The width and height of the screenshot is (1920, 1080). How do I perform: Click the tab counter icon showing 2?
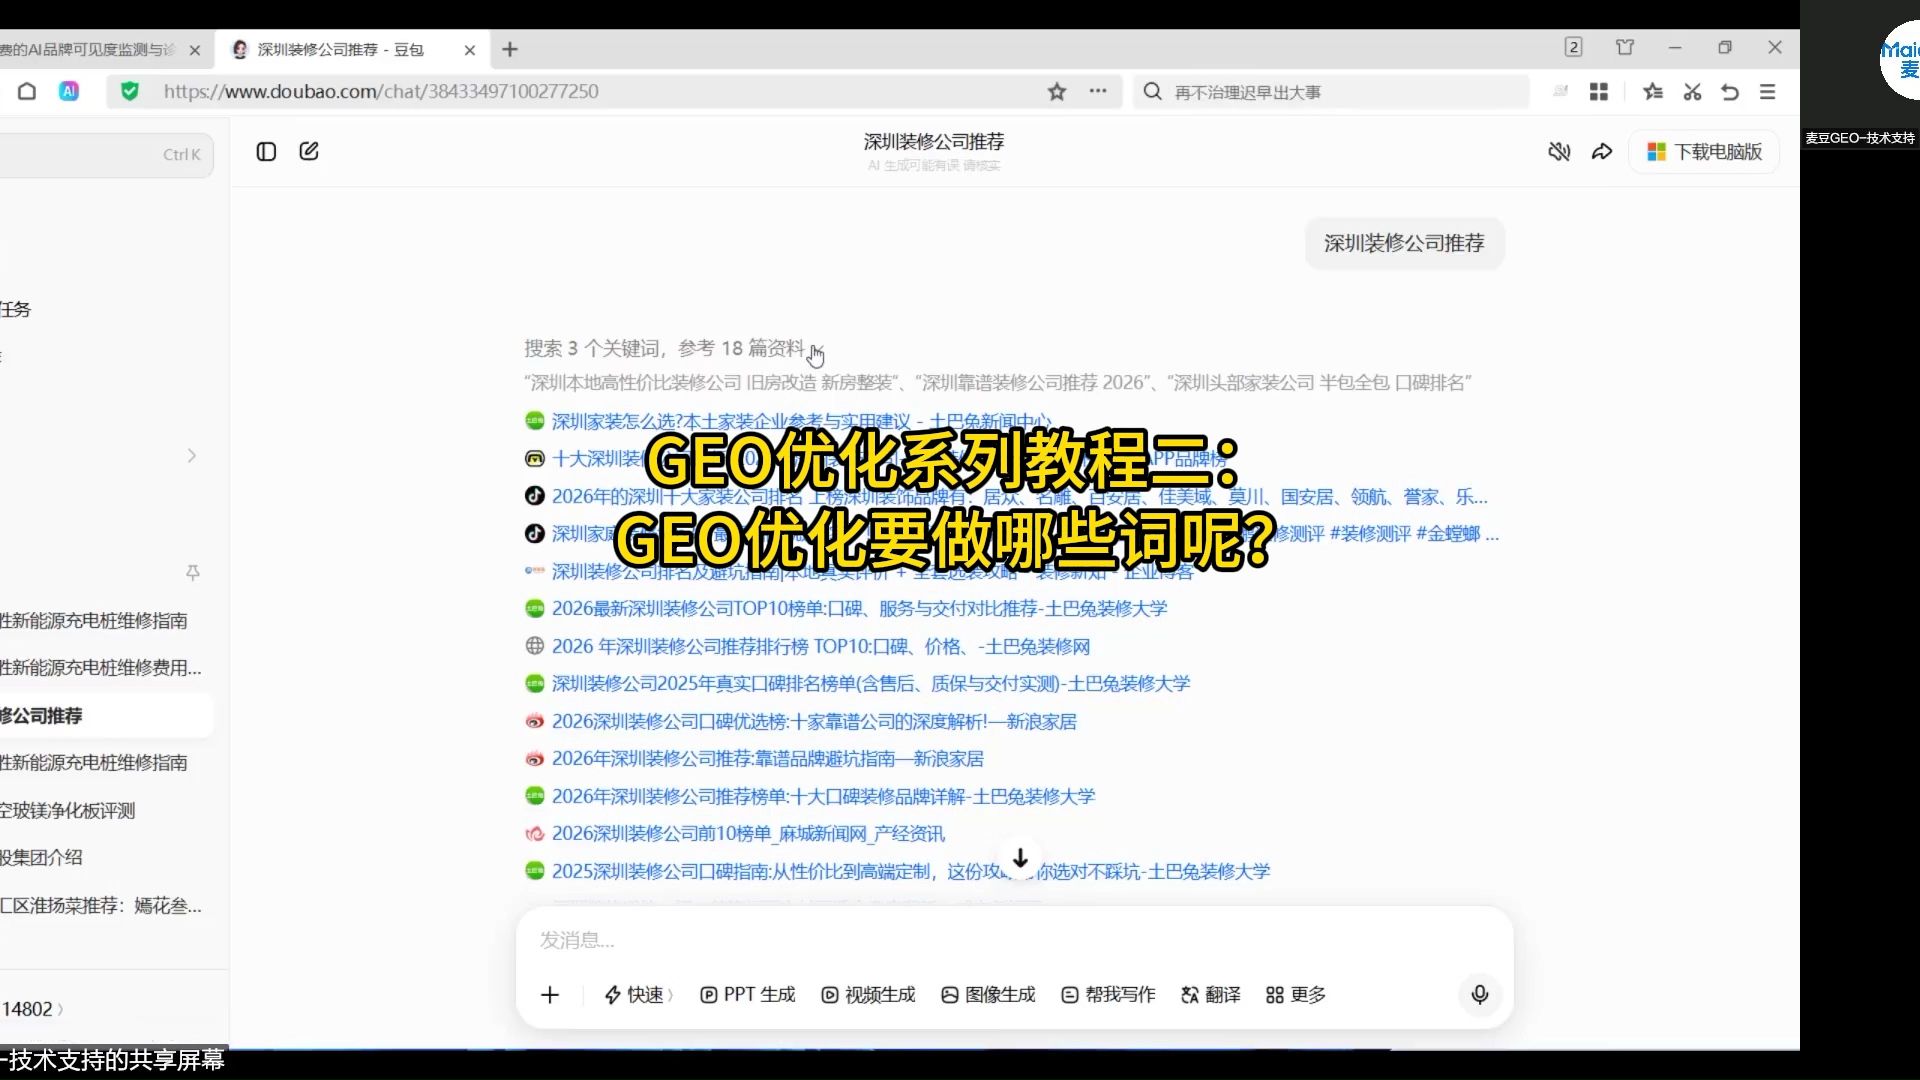pyautogui.click(x=1573, y=47)
